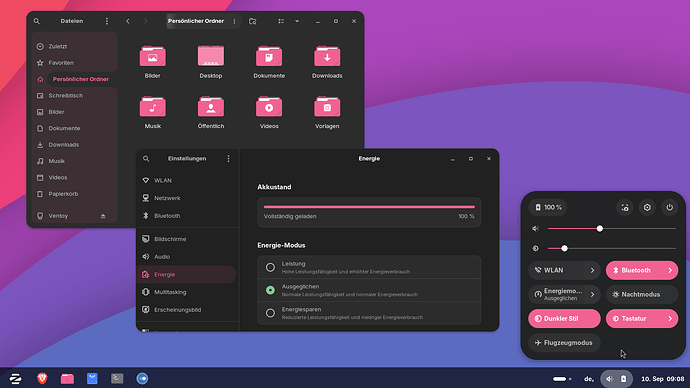Switch to list view in Dateien
The image size is (690, 388).
pyautogui.click(x=281, y=21)
